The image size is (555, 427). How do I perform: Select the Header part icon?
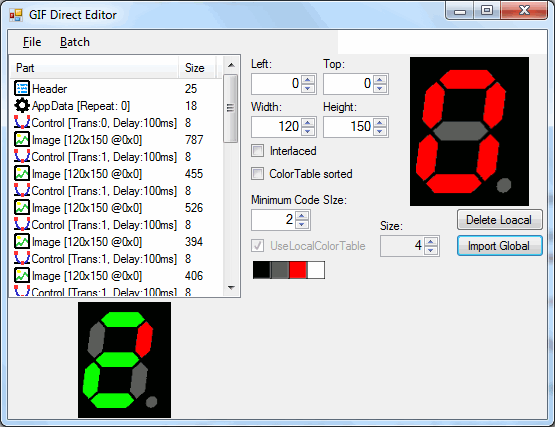(22, 89)
